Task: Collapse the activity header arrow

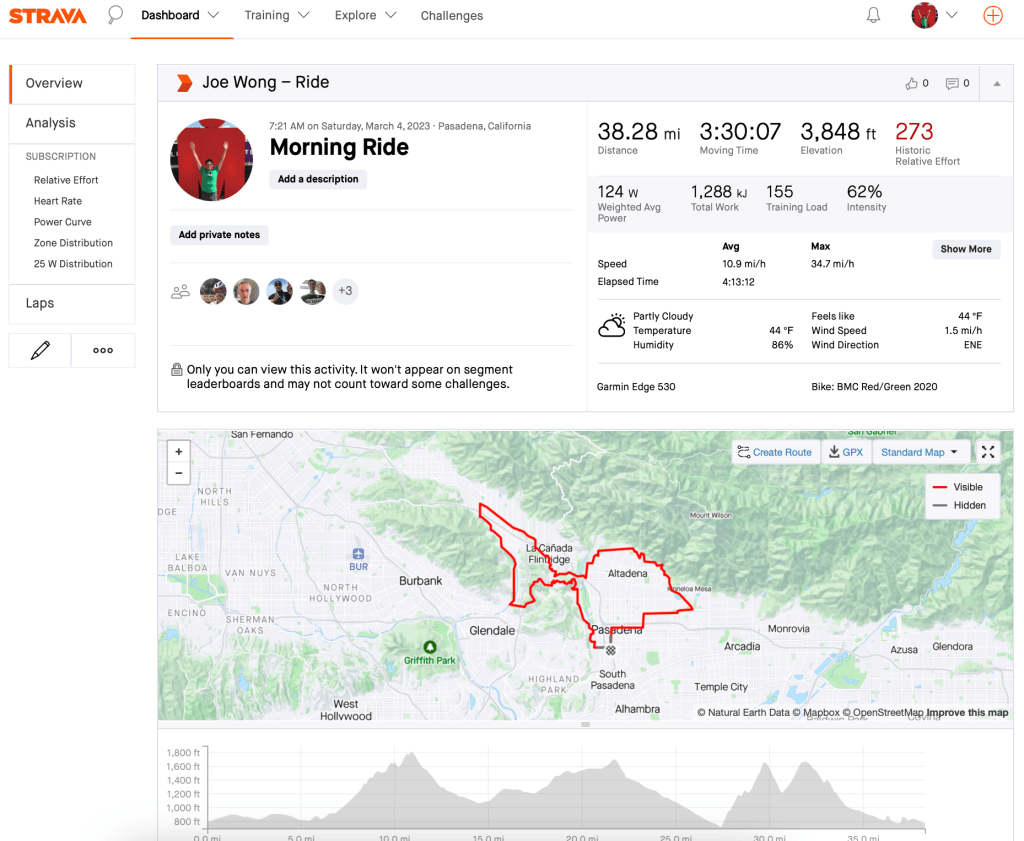Action: [996, 83]
